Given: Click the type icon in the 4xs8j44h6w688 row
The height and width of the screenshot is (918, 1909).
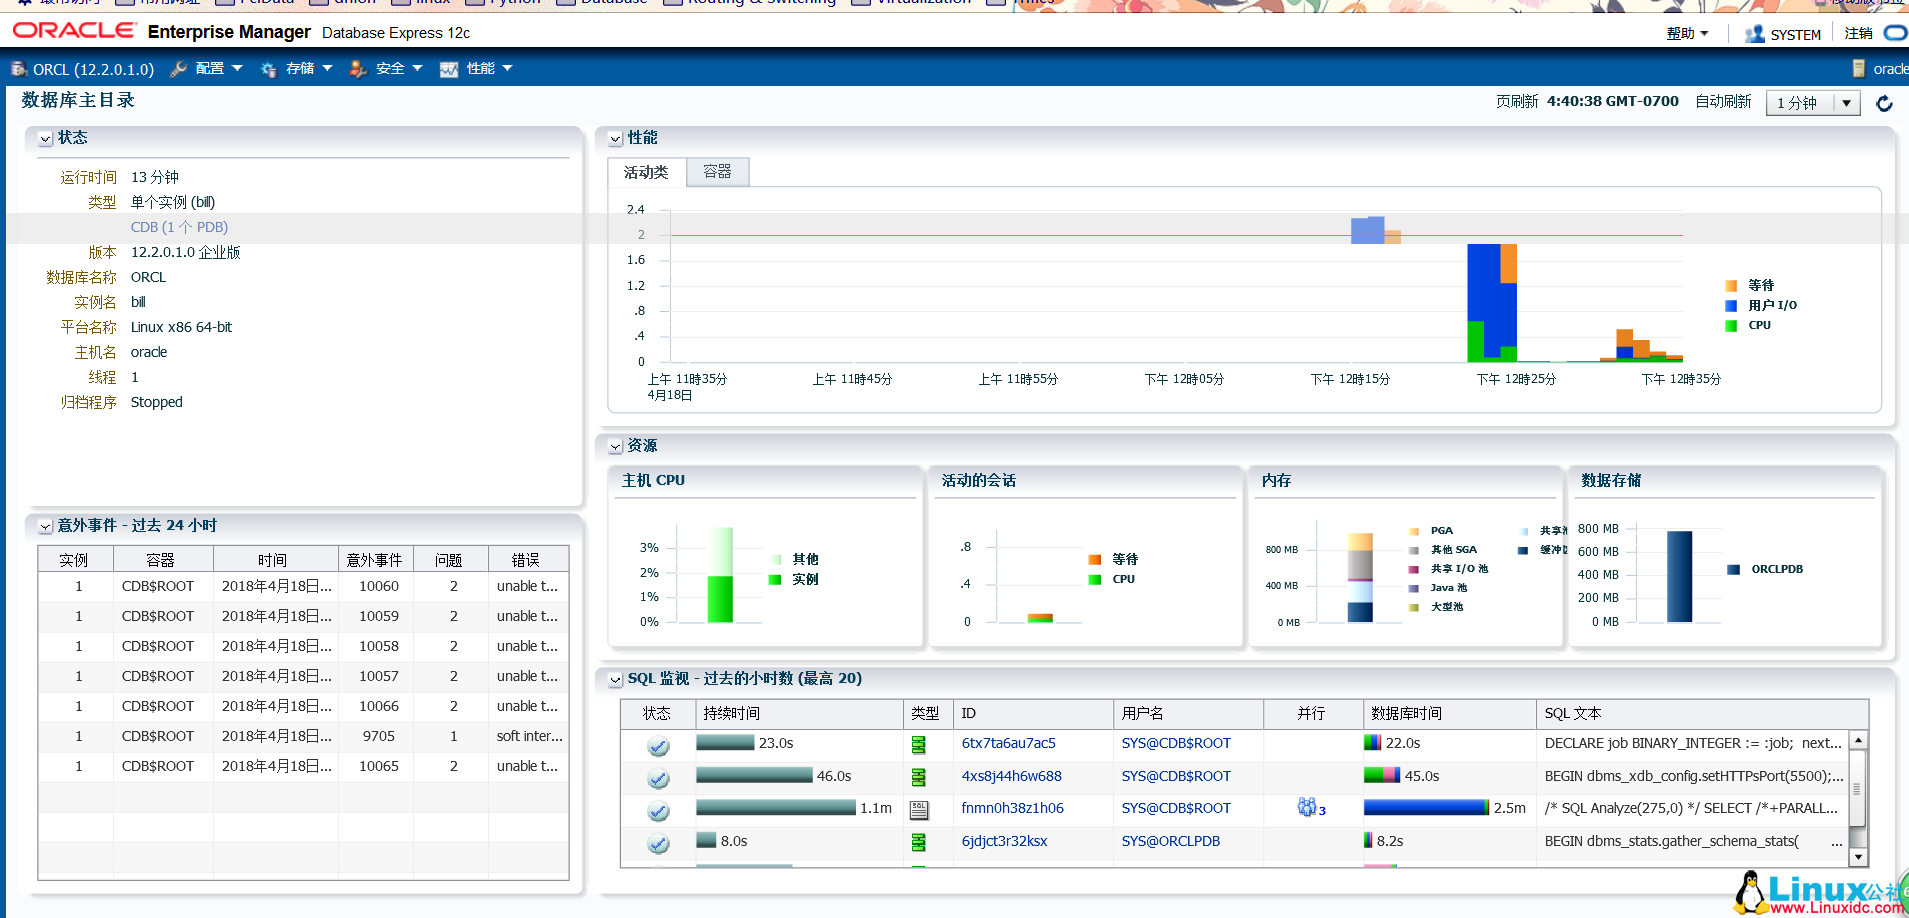Looking at the screenshot, I should click(918, 777).
